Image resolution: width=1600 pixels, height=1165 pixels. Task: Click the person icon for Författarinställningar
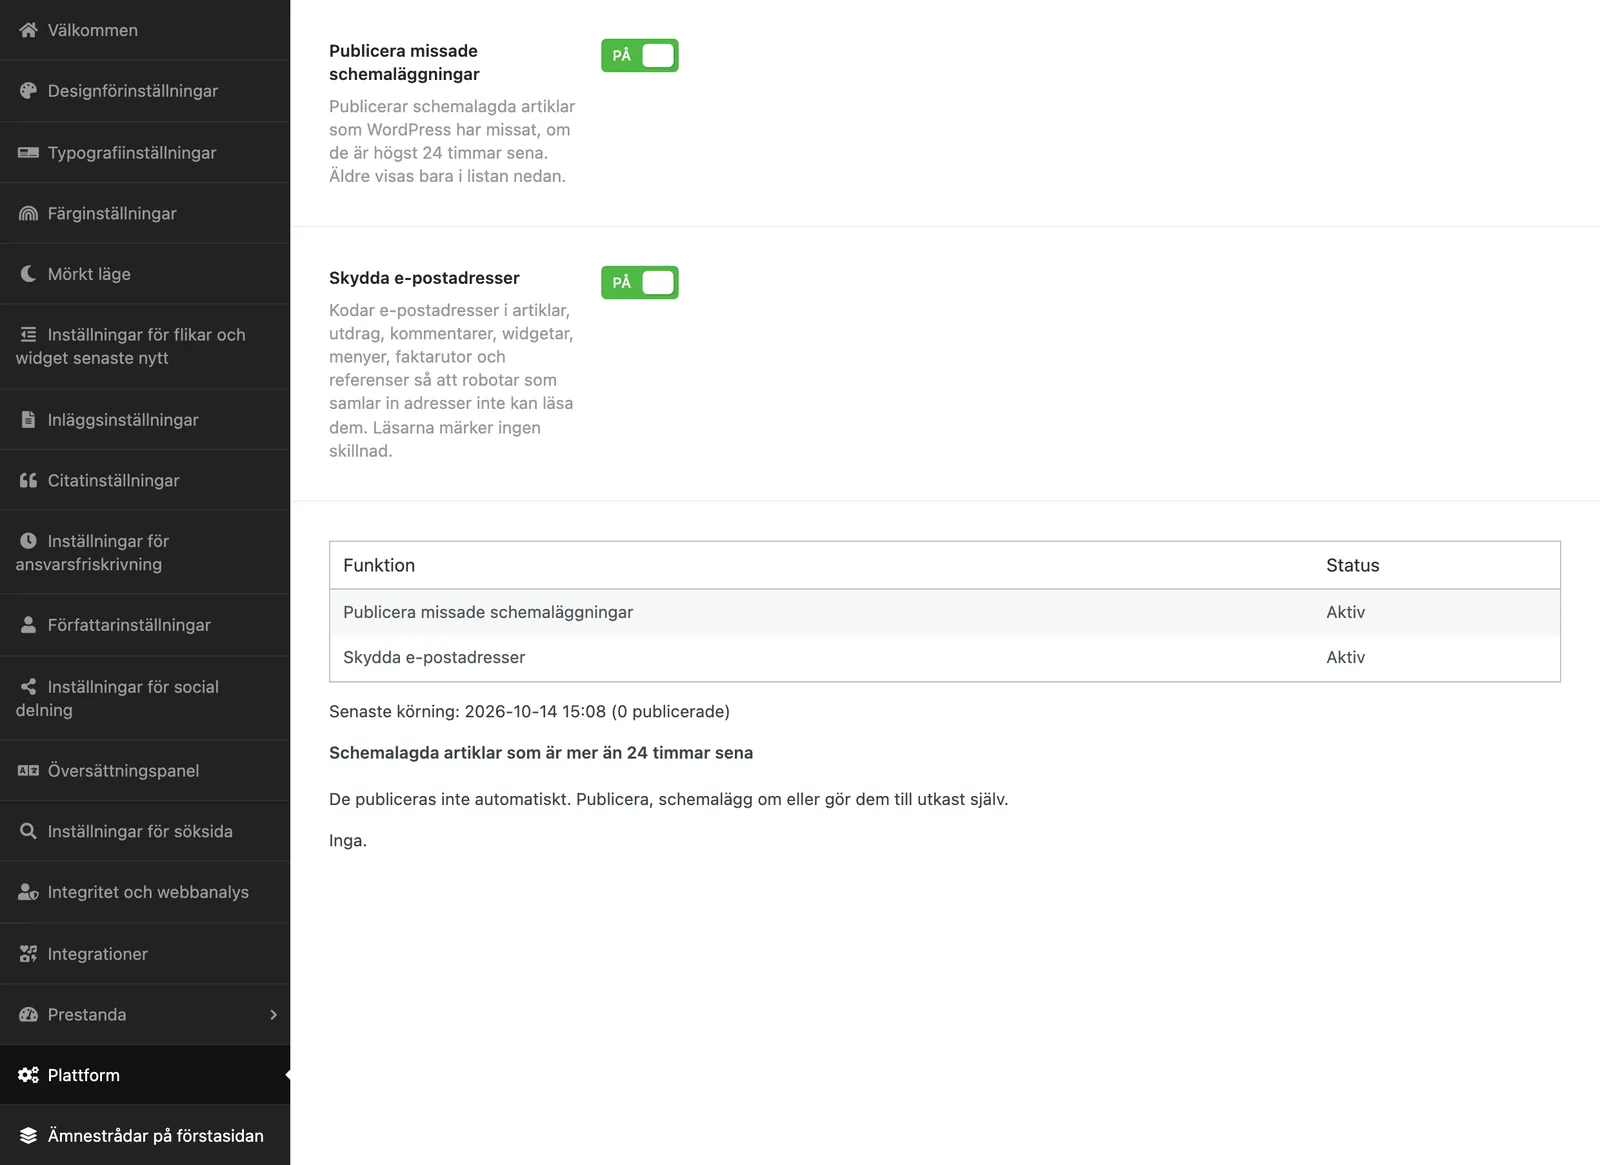click(x=28, y=625)
